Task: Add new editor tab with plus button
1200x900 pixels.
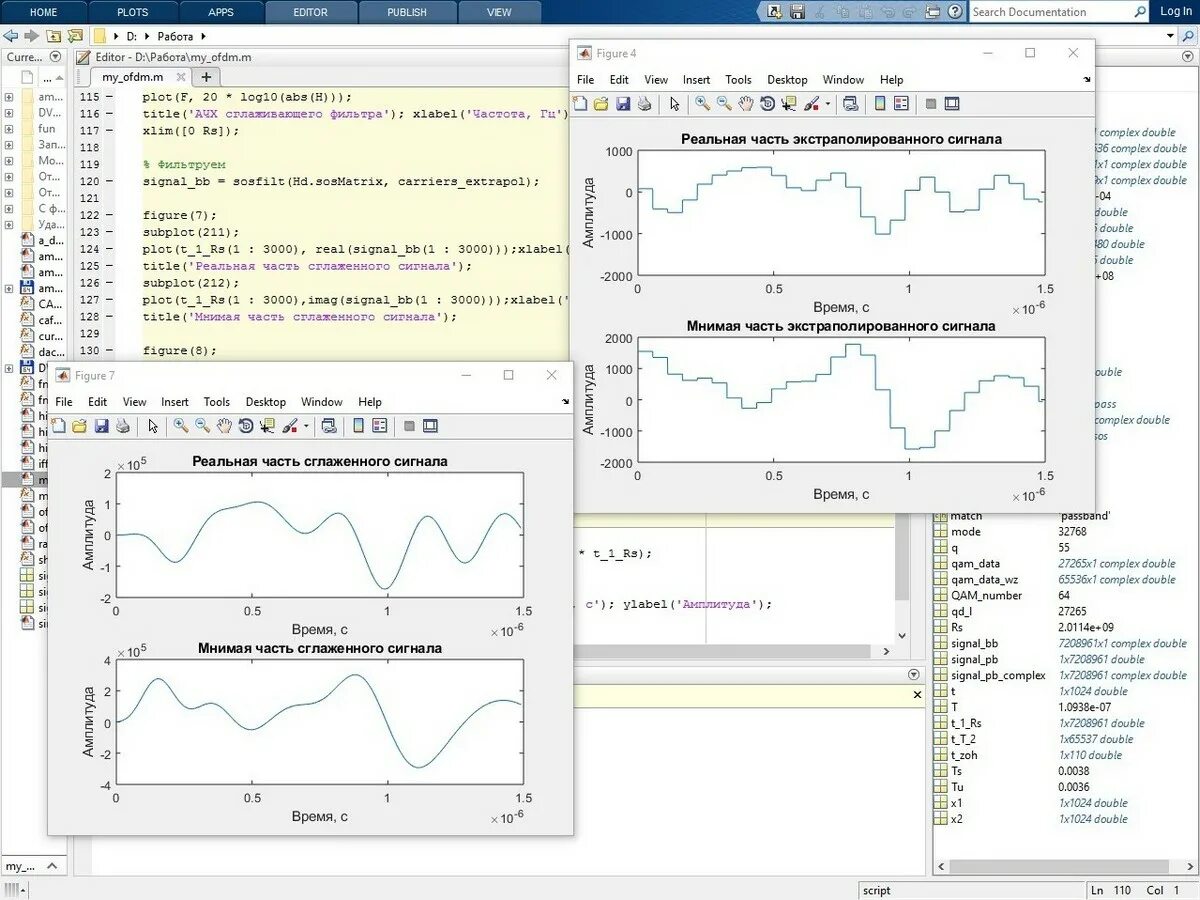Action: coord(206,77)
